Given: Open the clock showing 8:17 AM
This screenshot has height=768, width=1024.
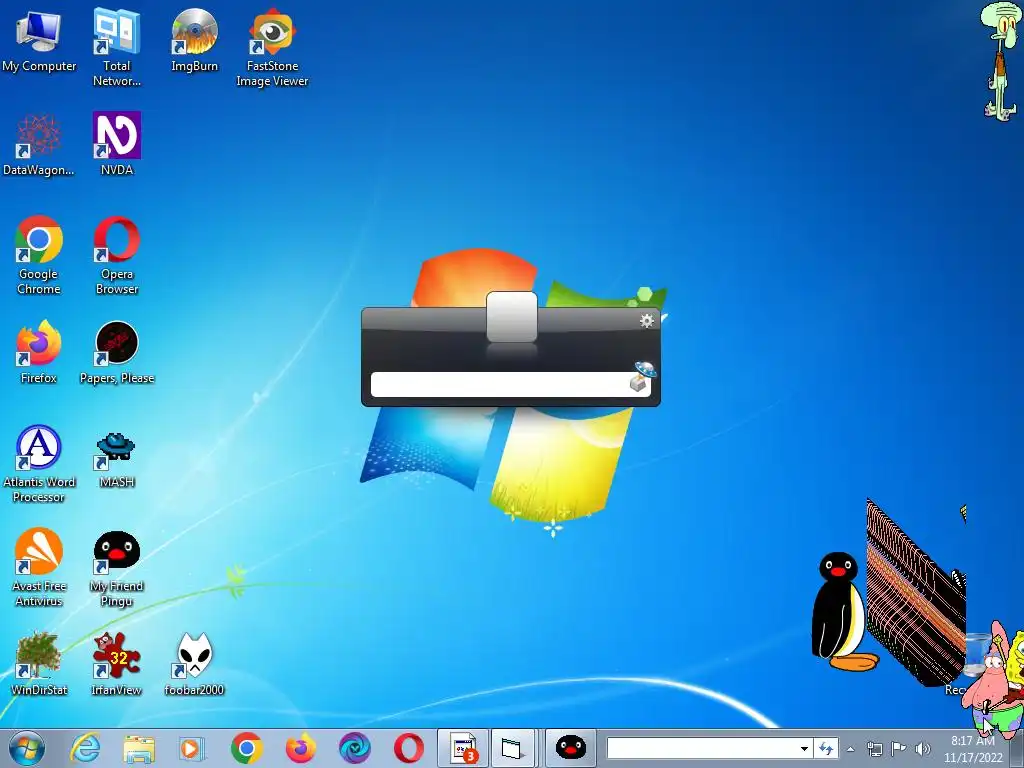Looking at the screenshot, I should coord(973,749).
